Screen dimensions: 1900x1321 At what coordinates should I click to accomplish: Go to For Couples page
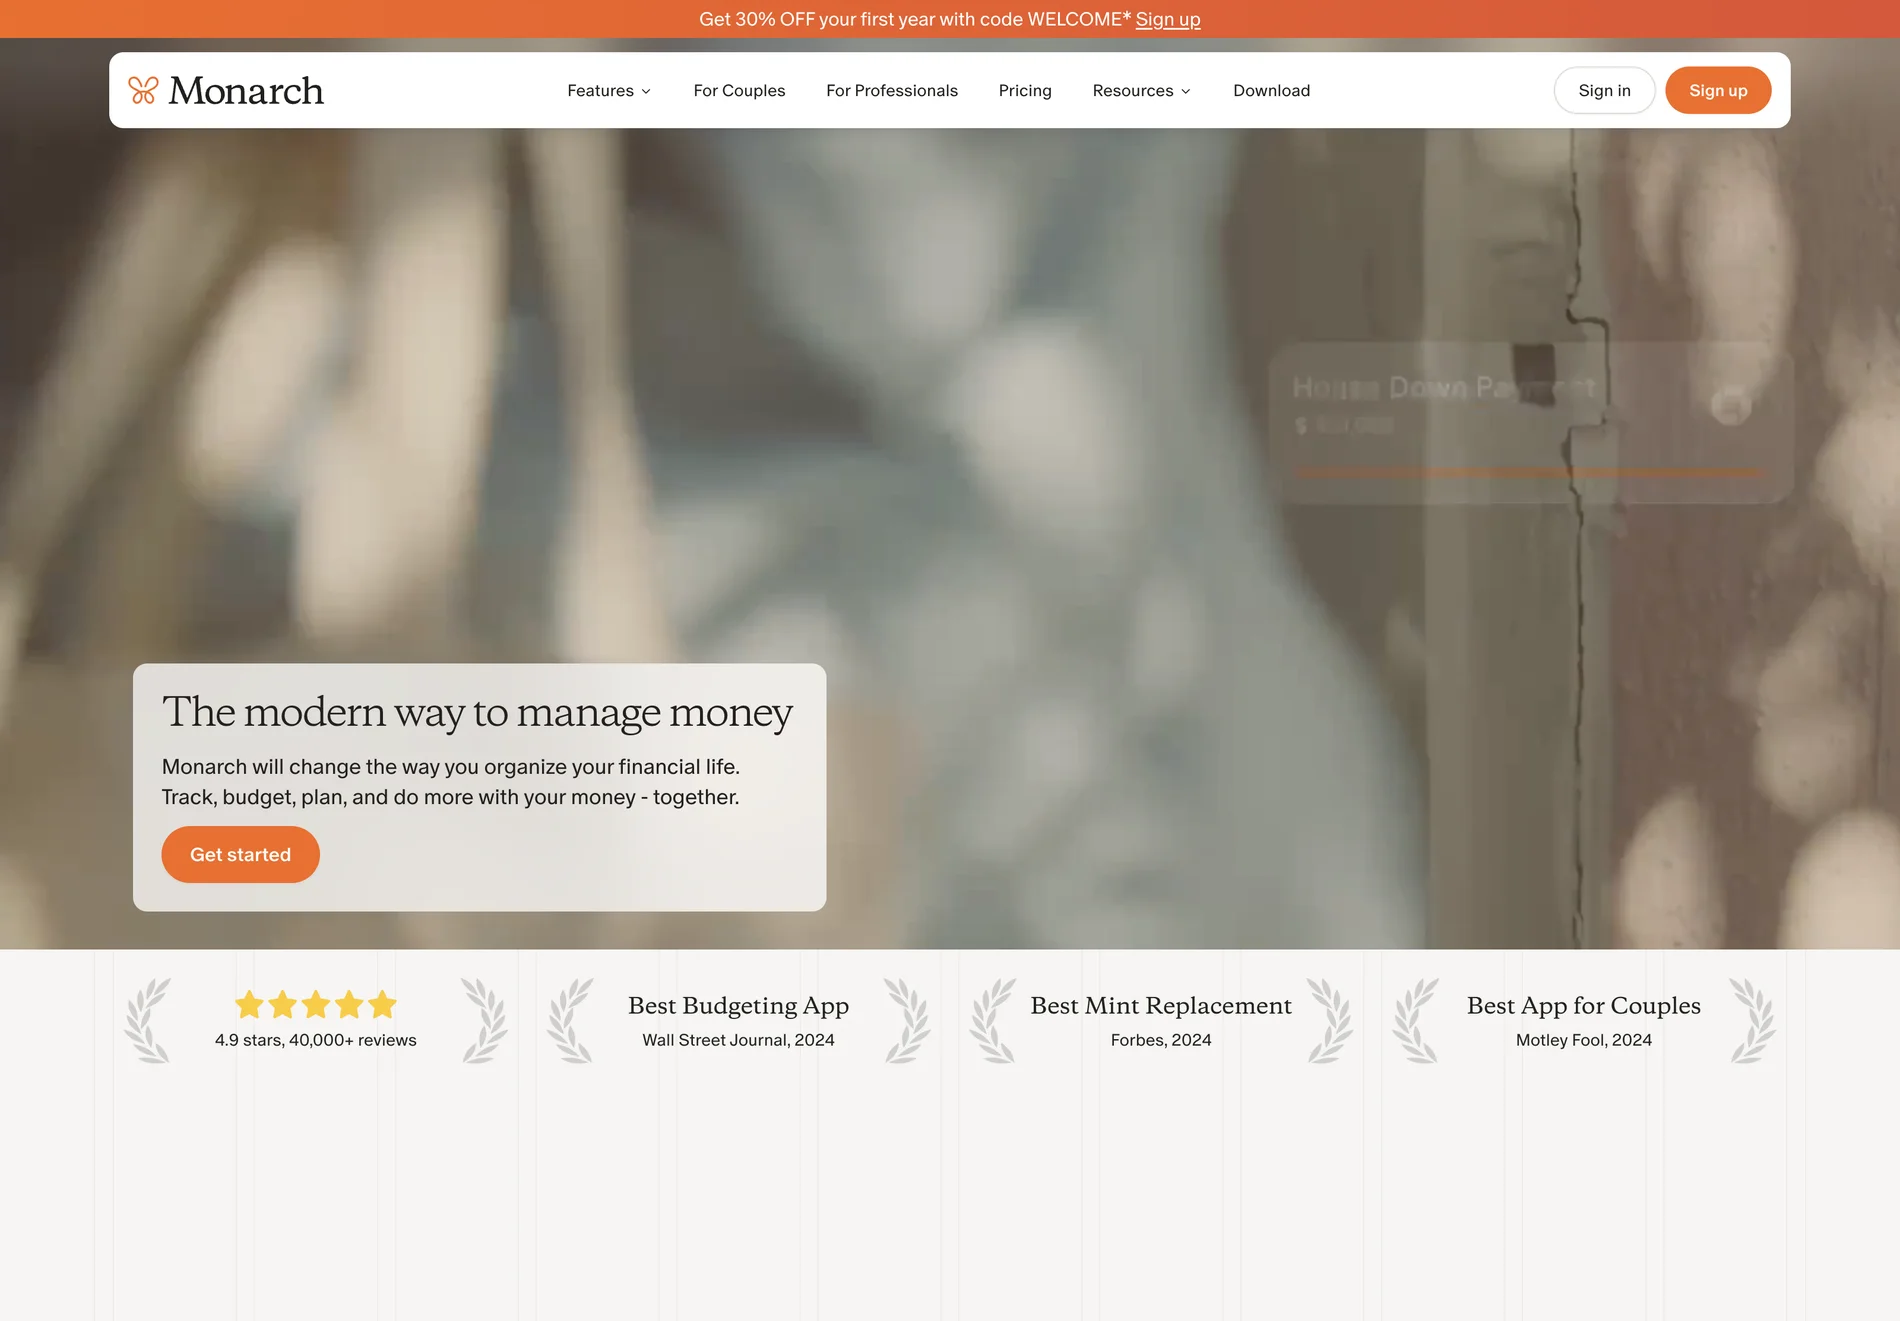click(x=739, y=91)
